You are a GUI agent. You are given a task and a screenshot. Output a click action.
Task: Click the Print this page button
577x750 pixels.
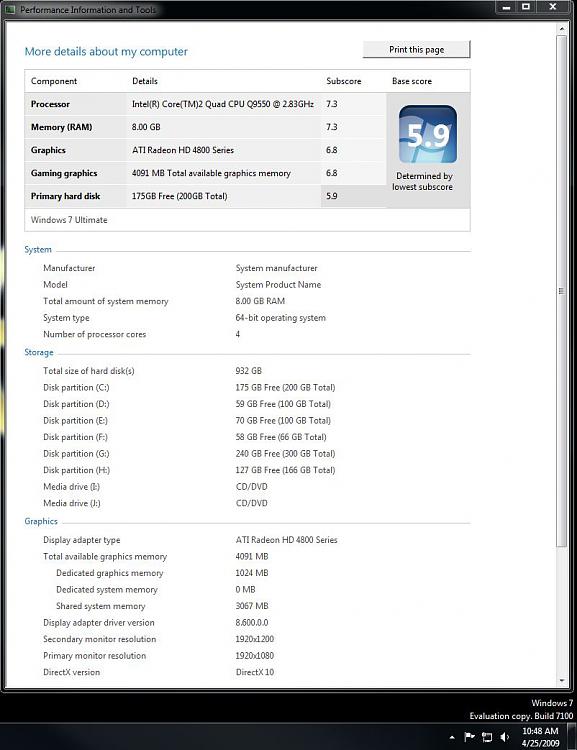coord(417,49)
